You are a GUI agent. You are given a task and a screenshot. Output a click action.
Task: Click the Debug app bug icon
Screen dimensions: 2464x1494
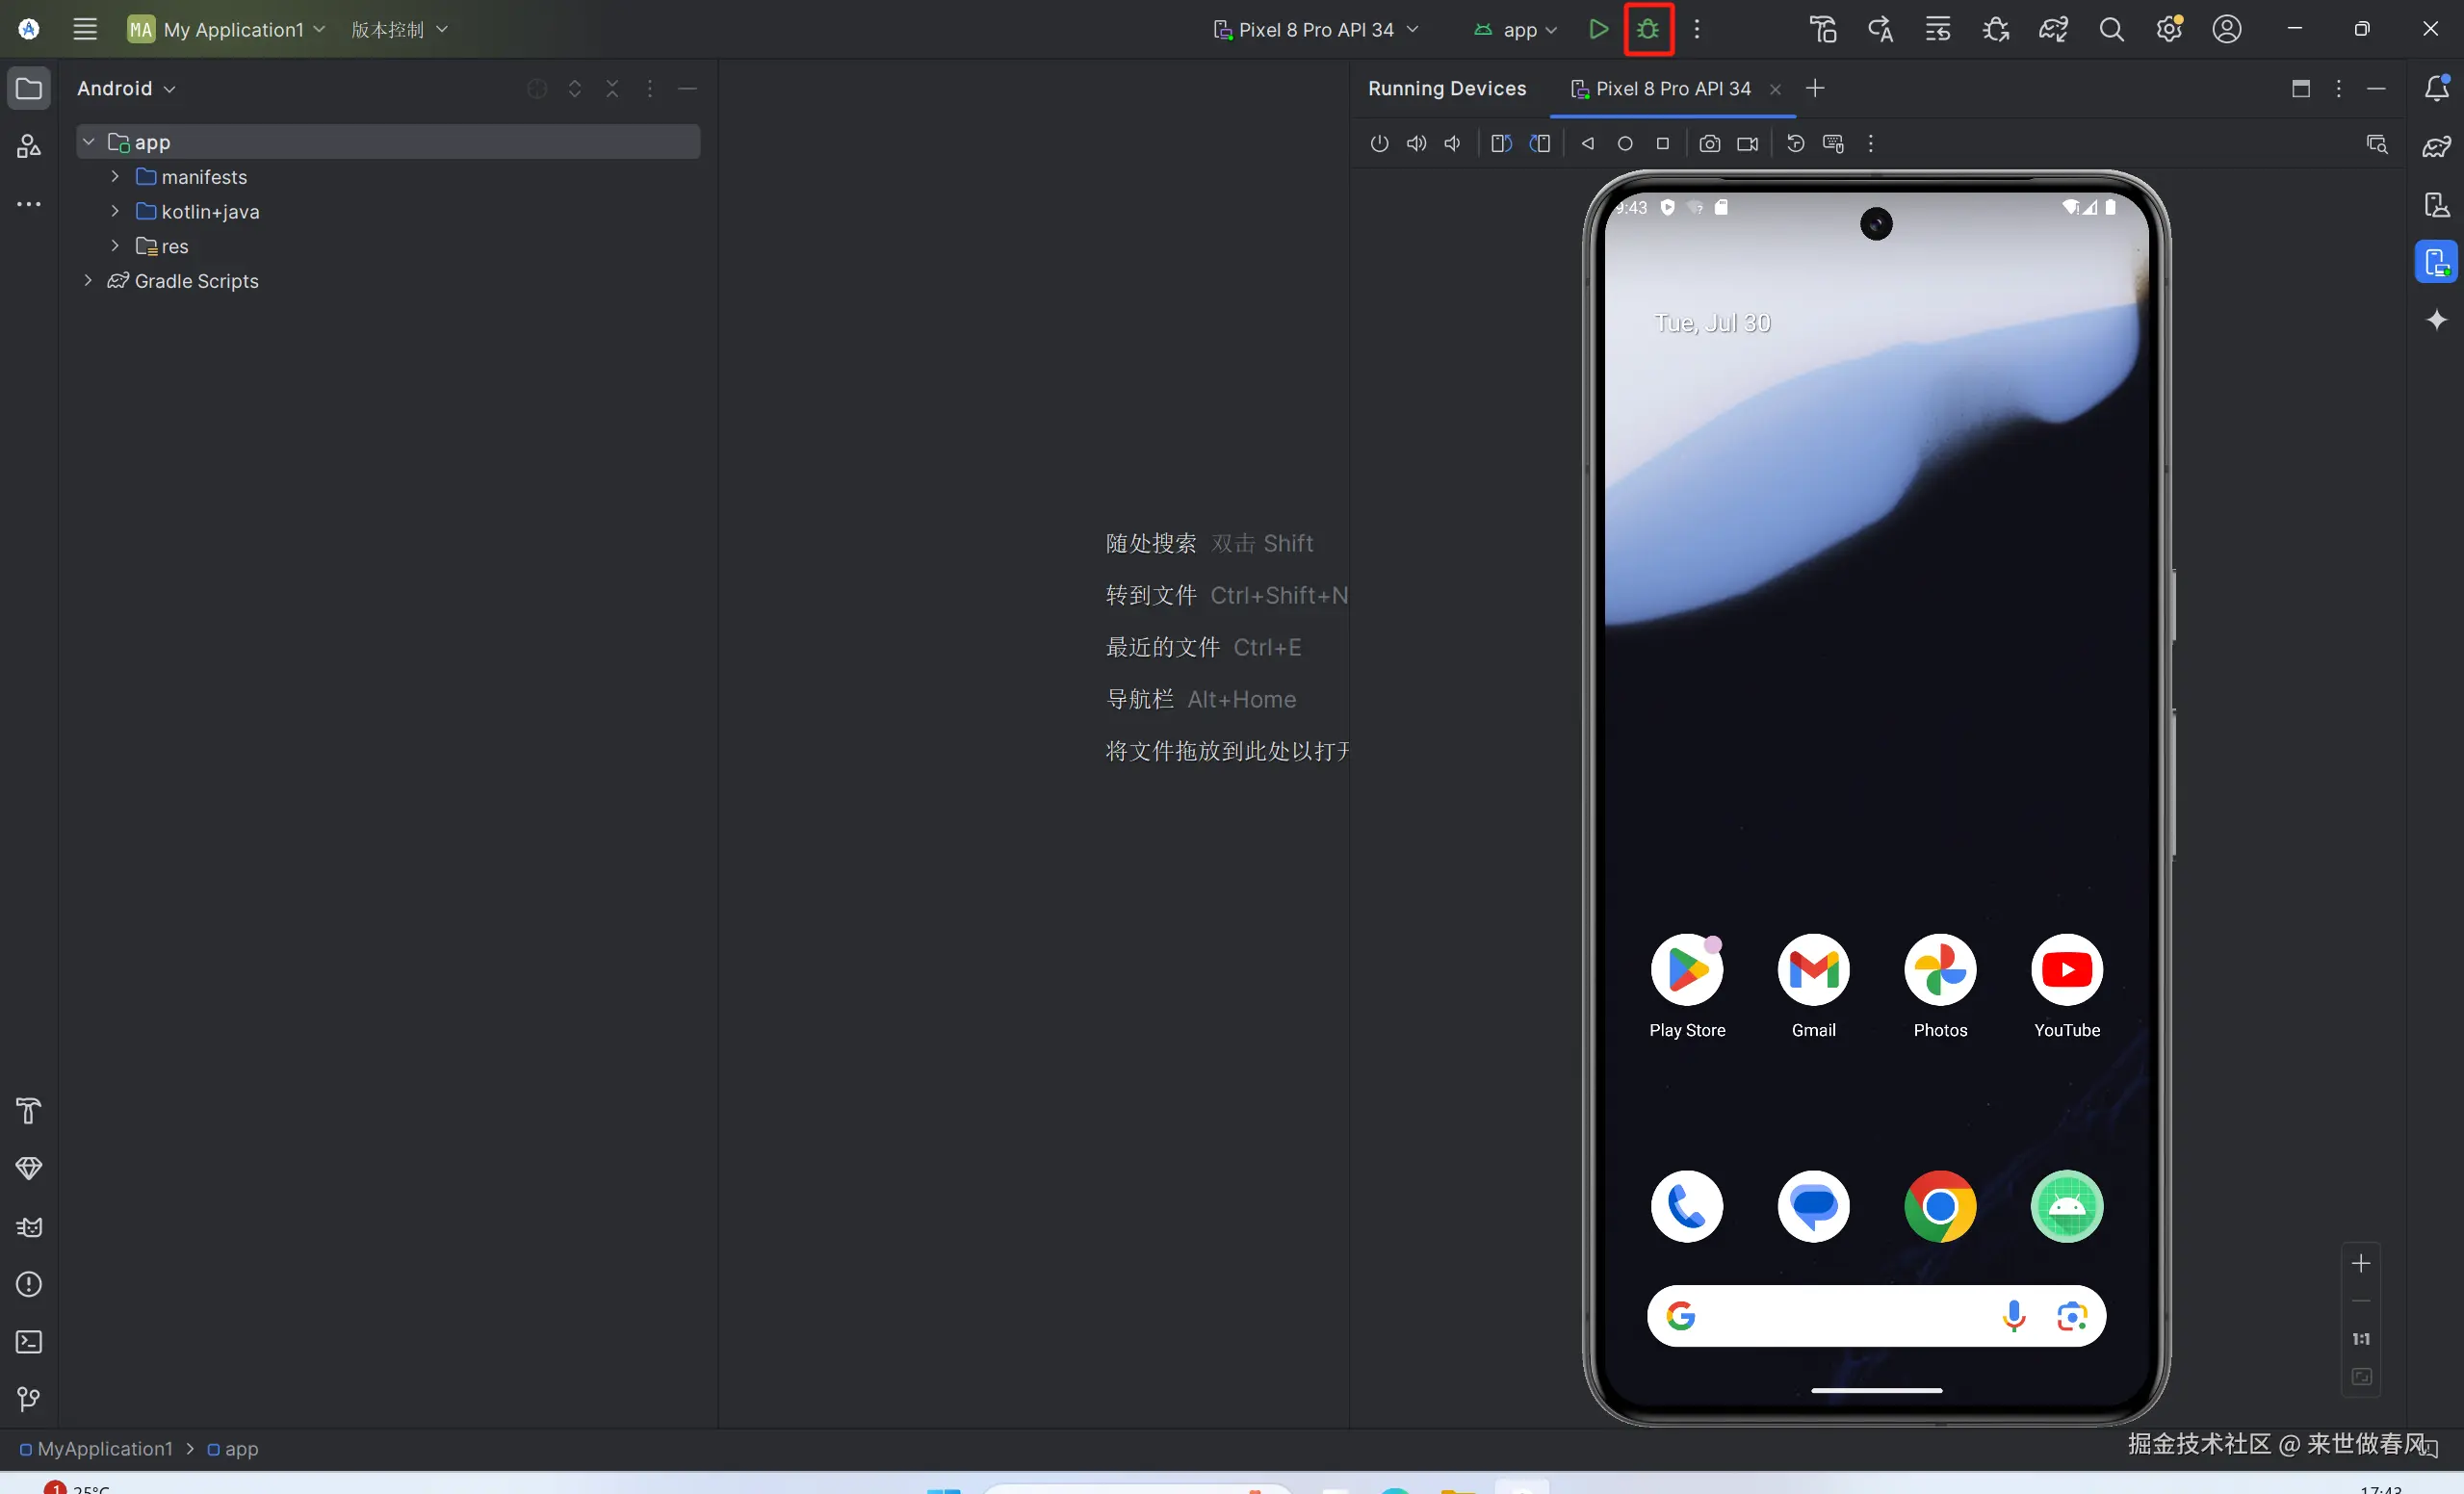[1648, 29]
